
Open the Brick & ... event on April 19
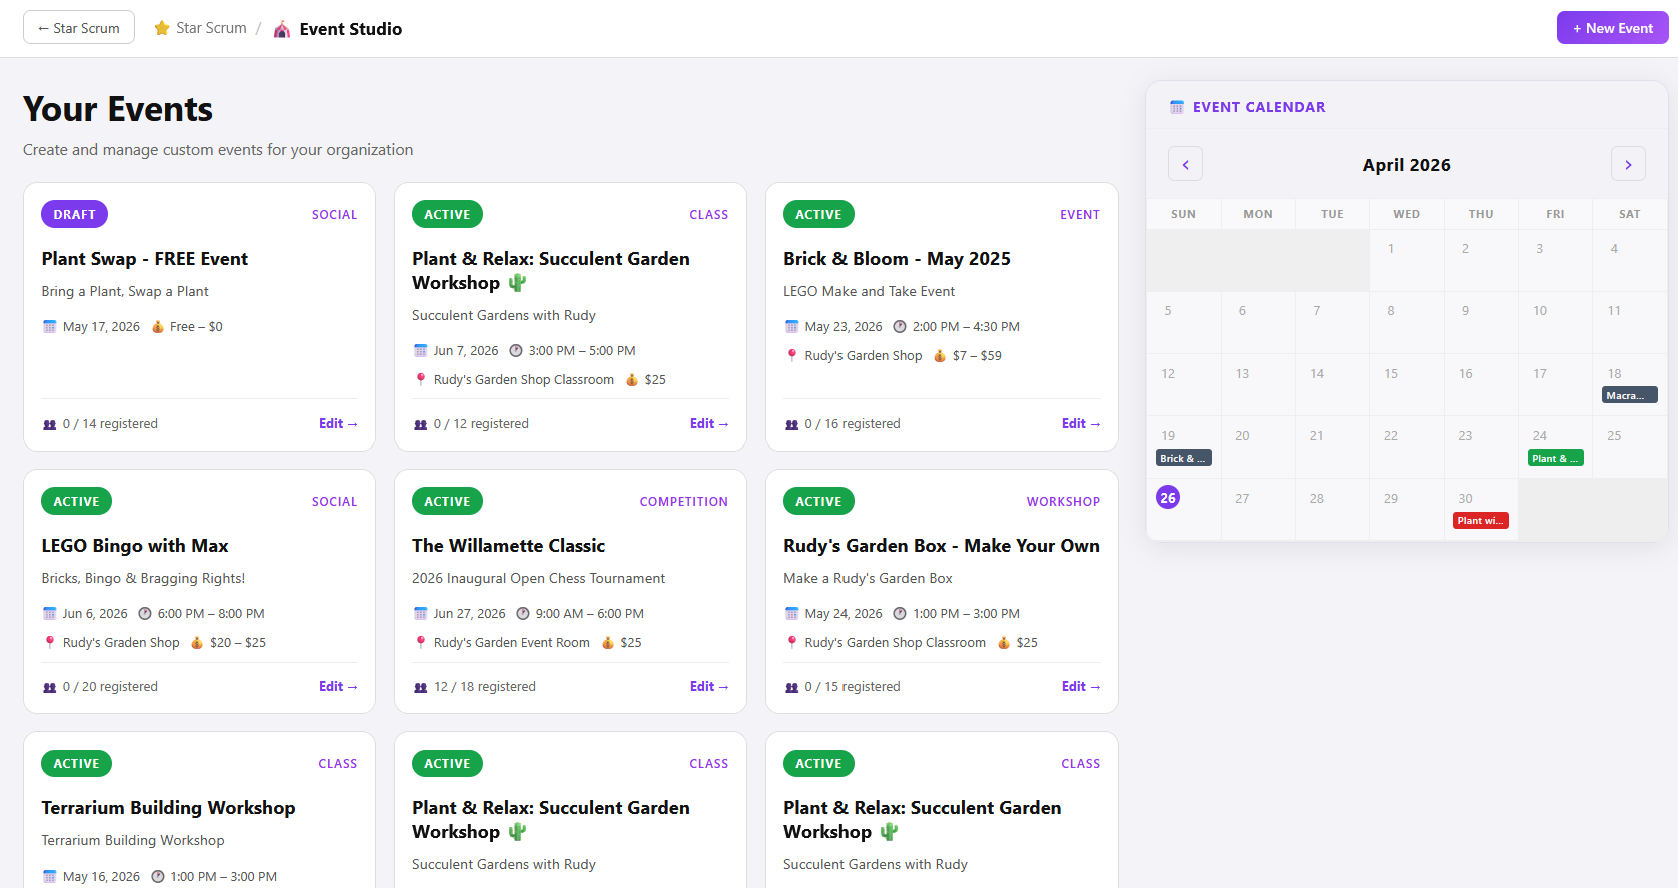(x=1184, y=458)
